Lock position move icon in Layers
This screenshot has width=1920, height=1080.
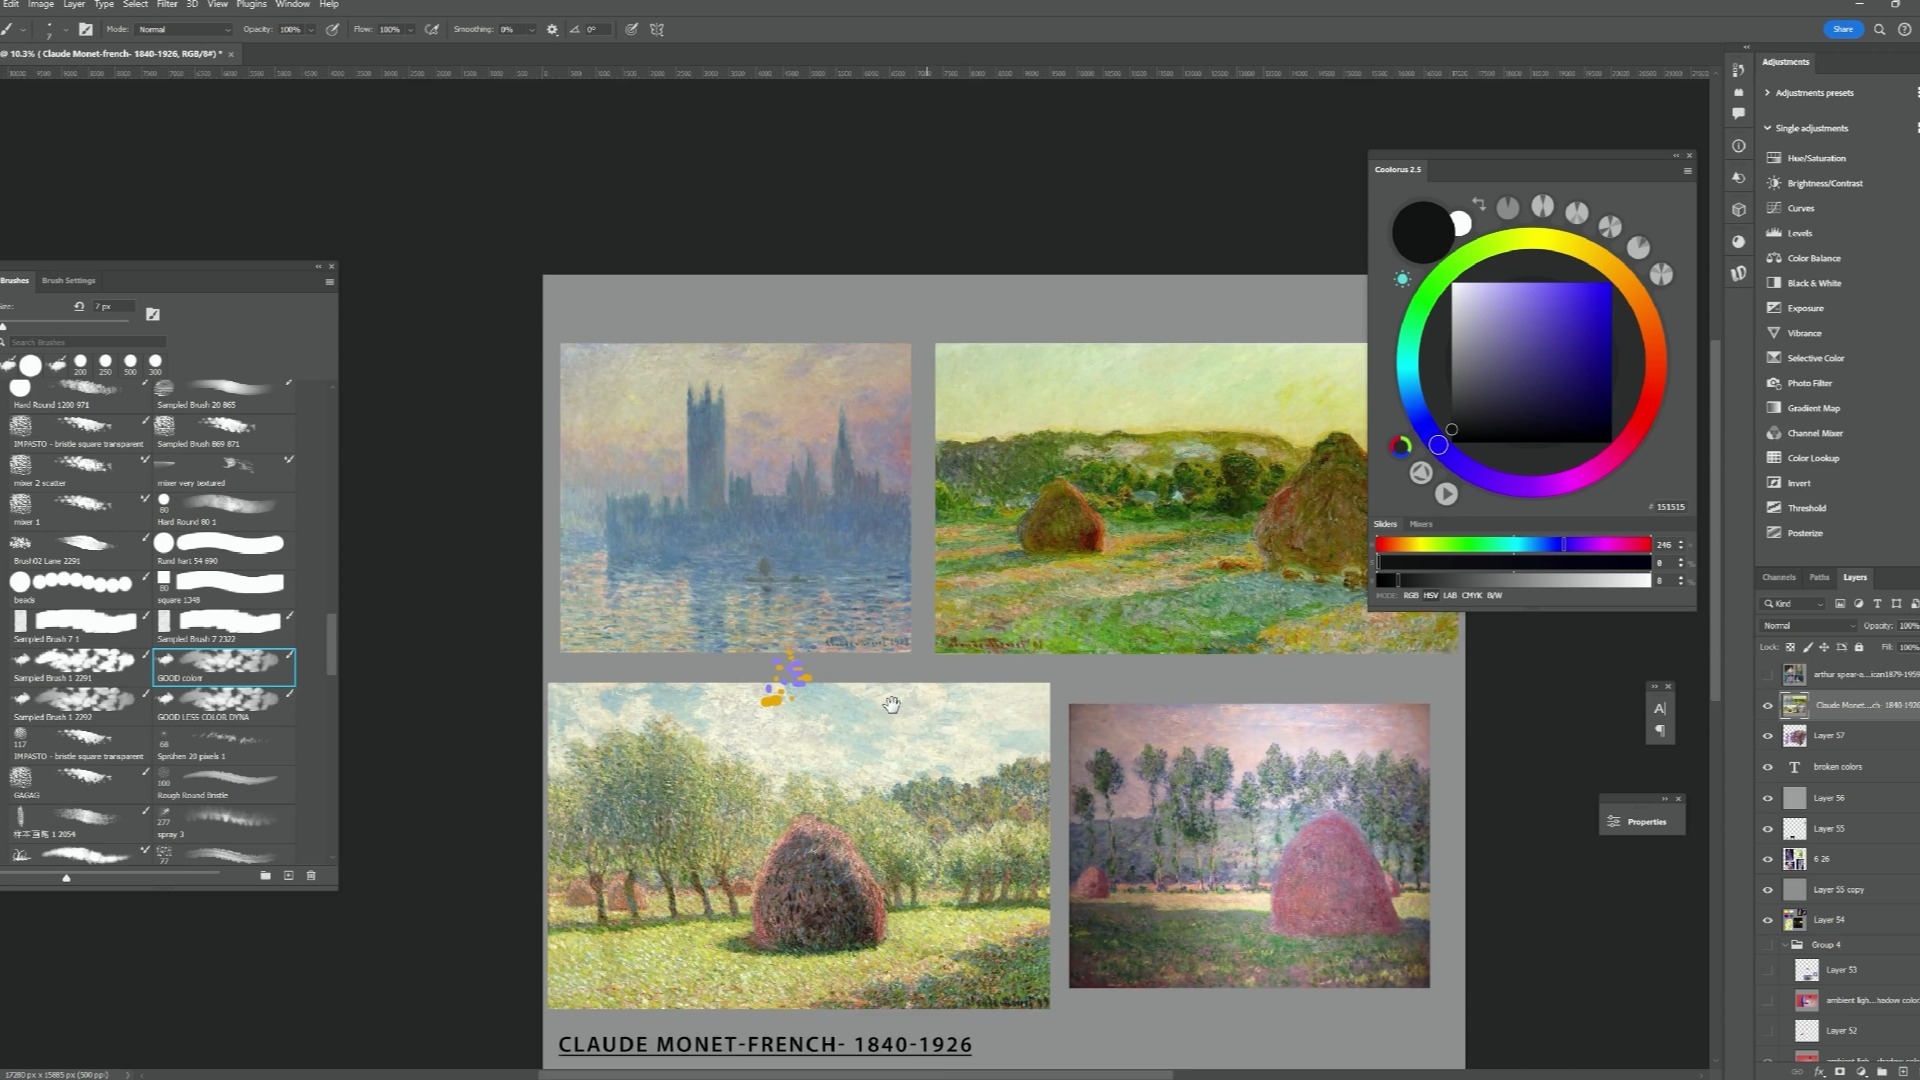pos(1824,647)
